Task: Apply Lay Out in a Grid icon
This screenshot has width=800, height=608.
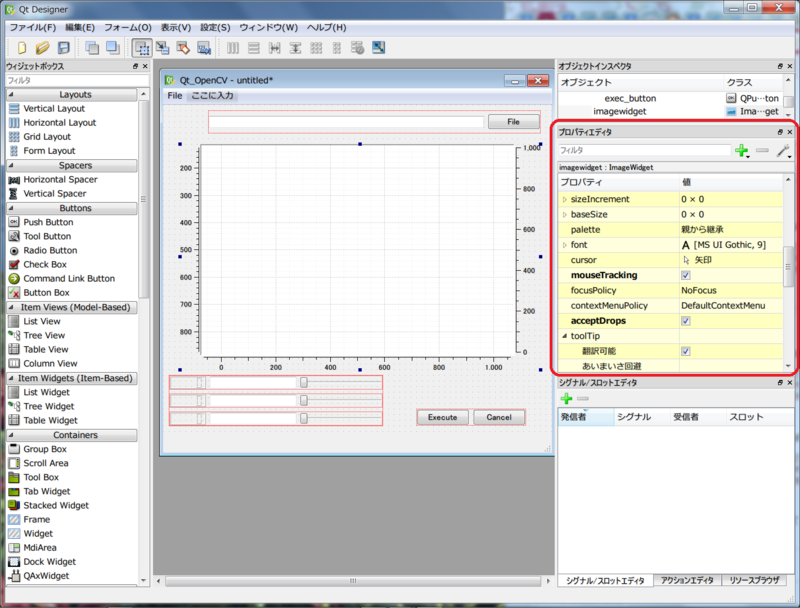Action: (316, 48)
